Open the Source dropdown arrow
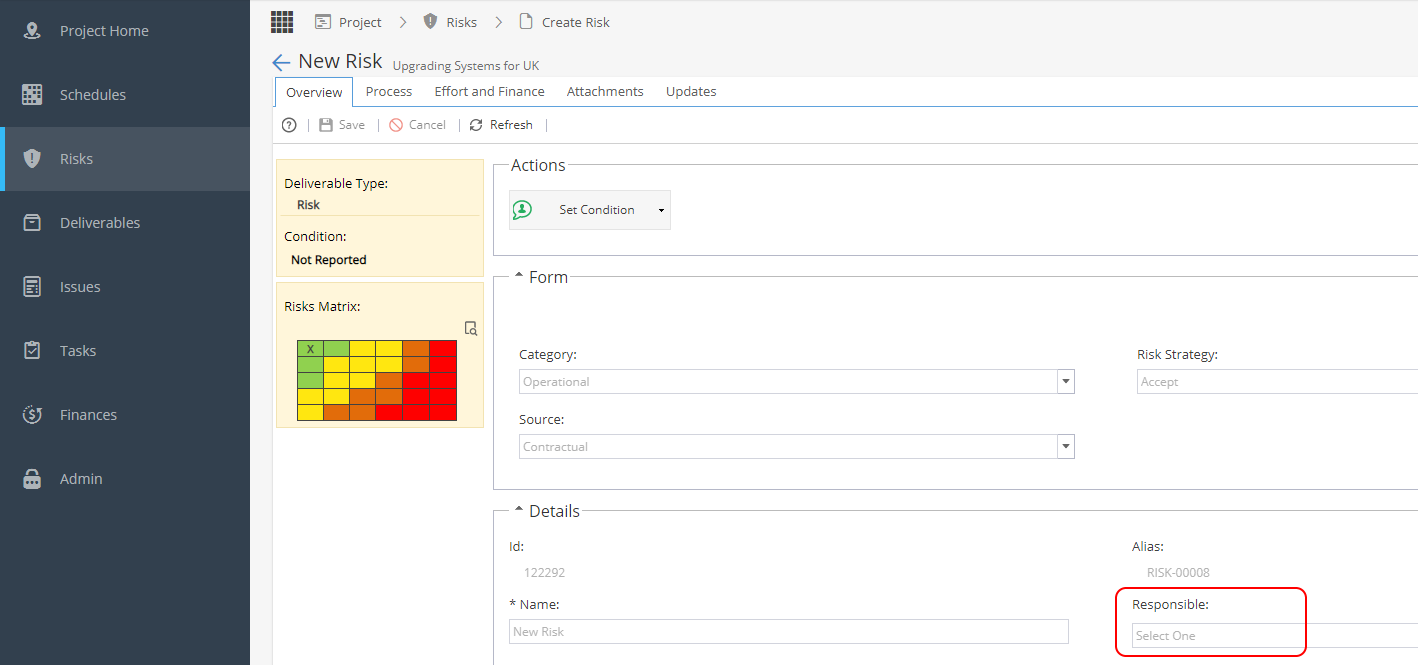The height and width of the screenshot is (665, 1418). [x=1066, y=447]
